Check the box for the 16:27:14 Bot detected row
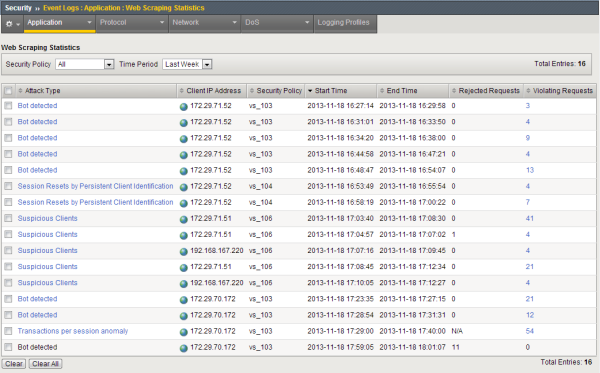The height and width of the screenshot is (373, 600). pos(8,106)
